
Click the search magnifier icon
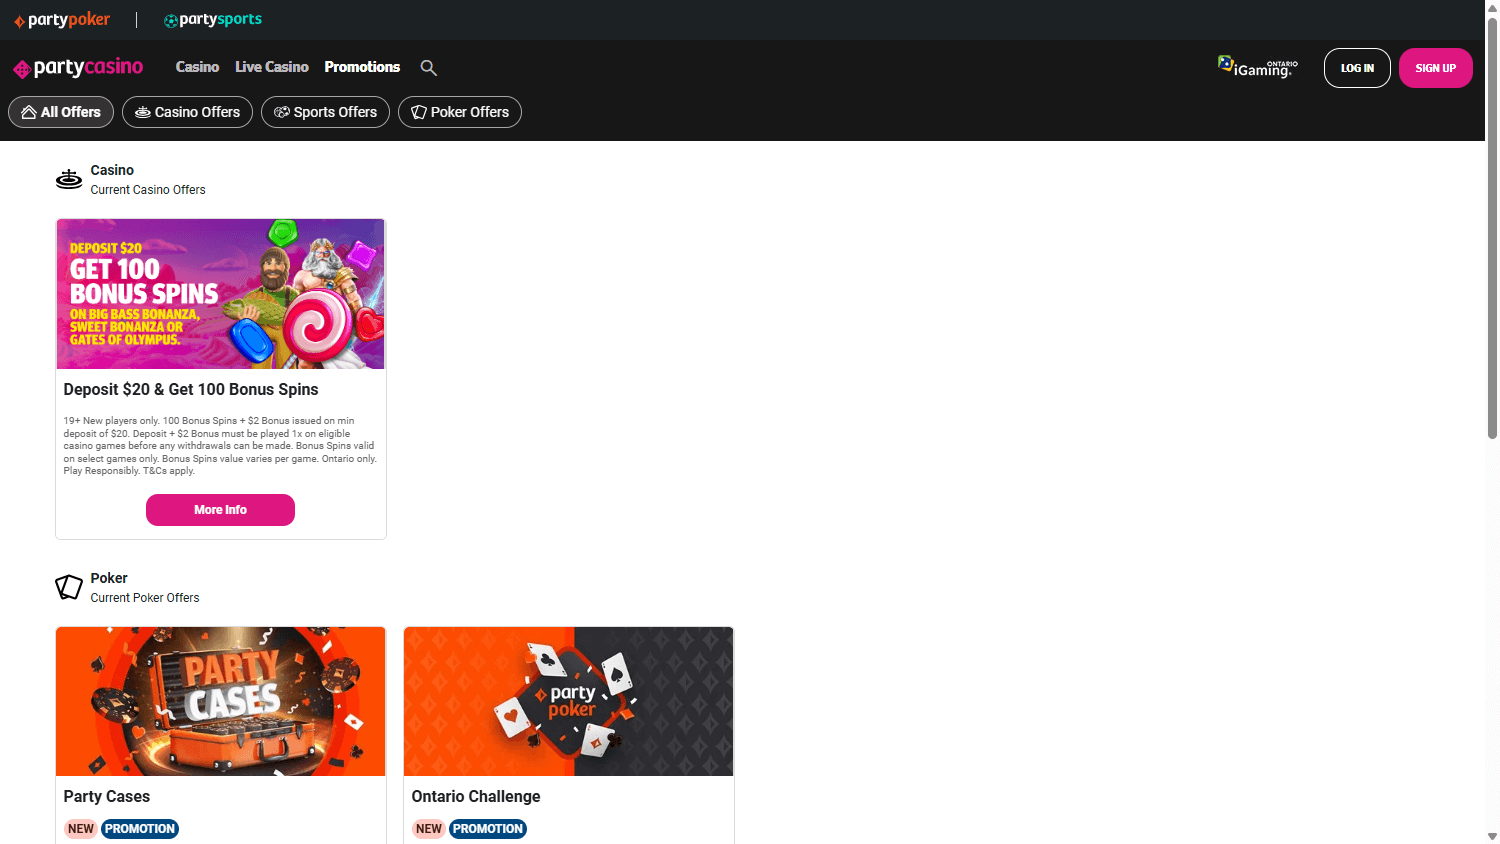(428, 68)
